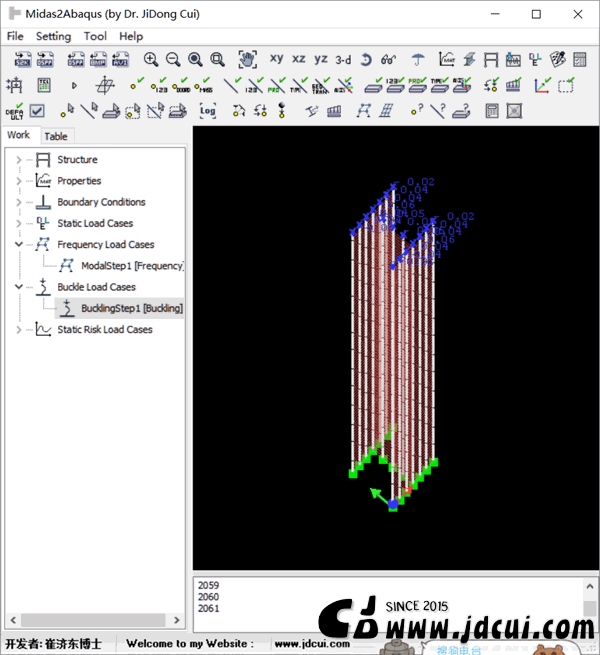This screenshot has width=600, height=655.
Task: Click the select line by pointer icon
Action: coord(89,111)
